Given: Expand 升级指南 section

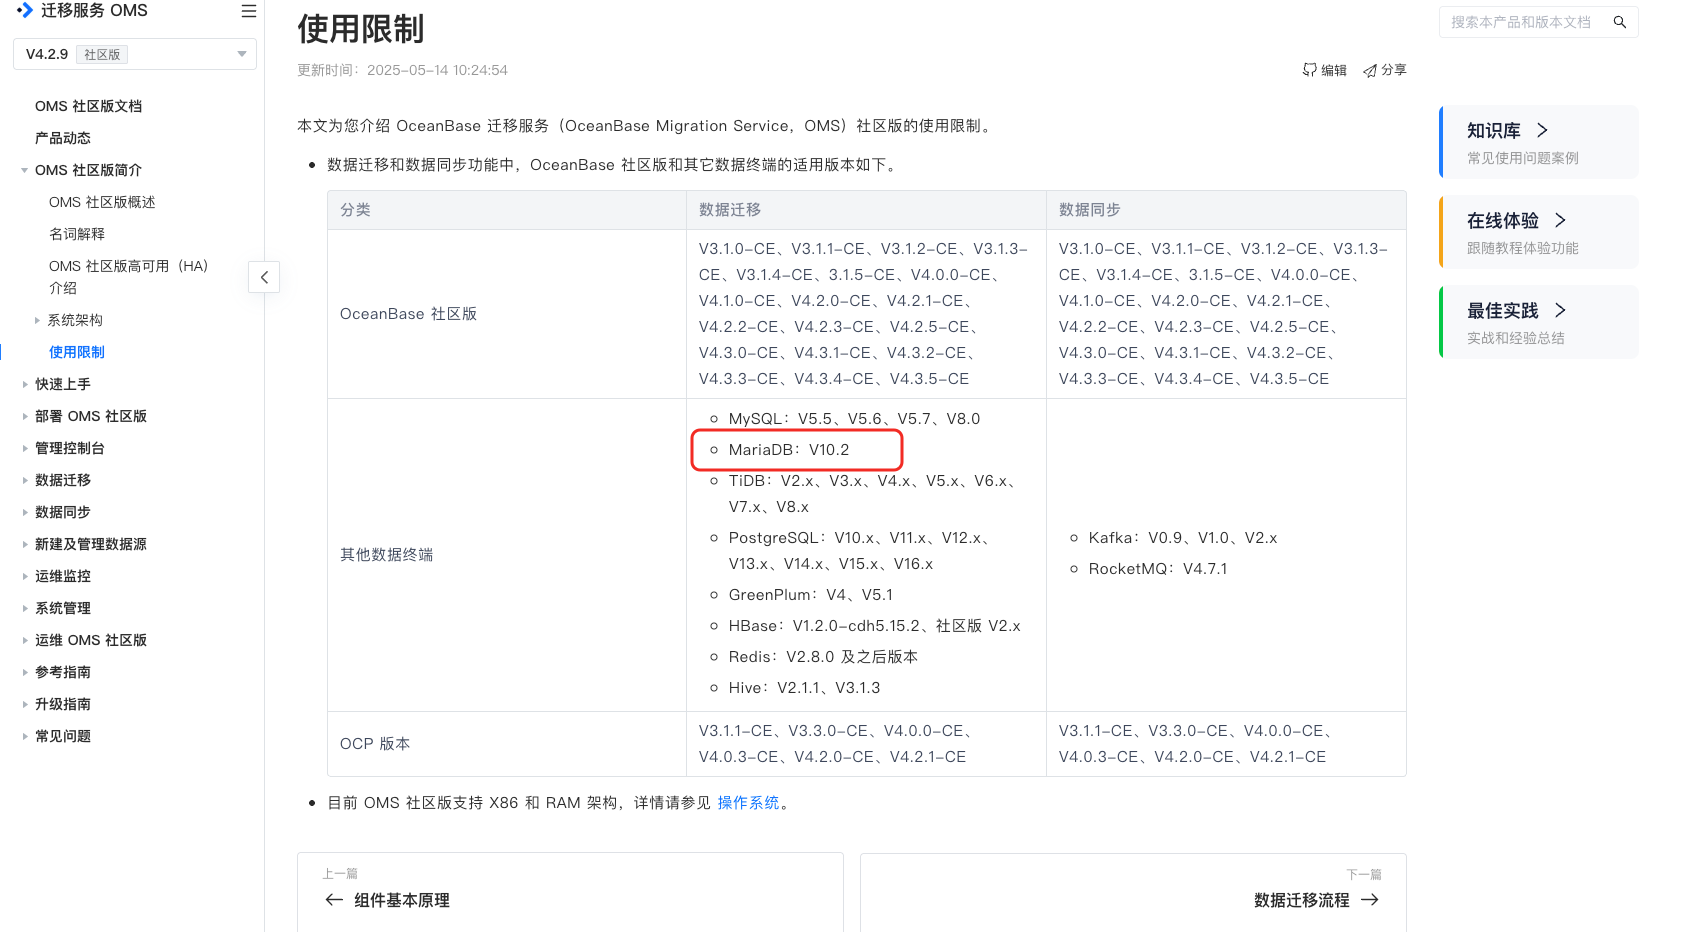Looking at the screenshot, I should point(24,704).
